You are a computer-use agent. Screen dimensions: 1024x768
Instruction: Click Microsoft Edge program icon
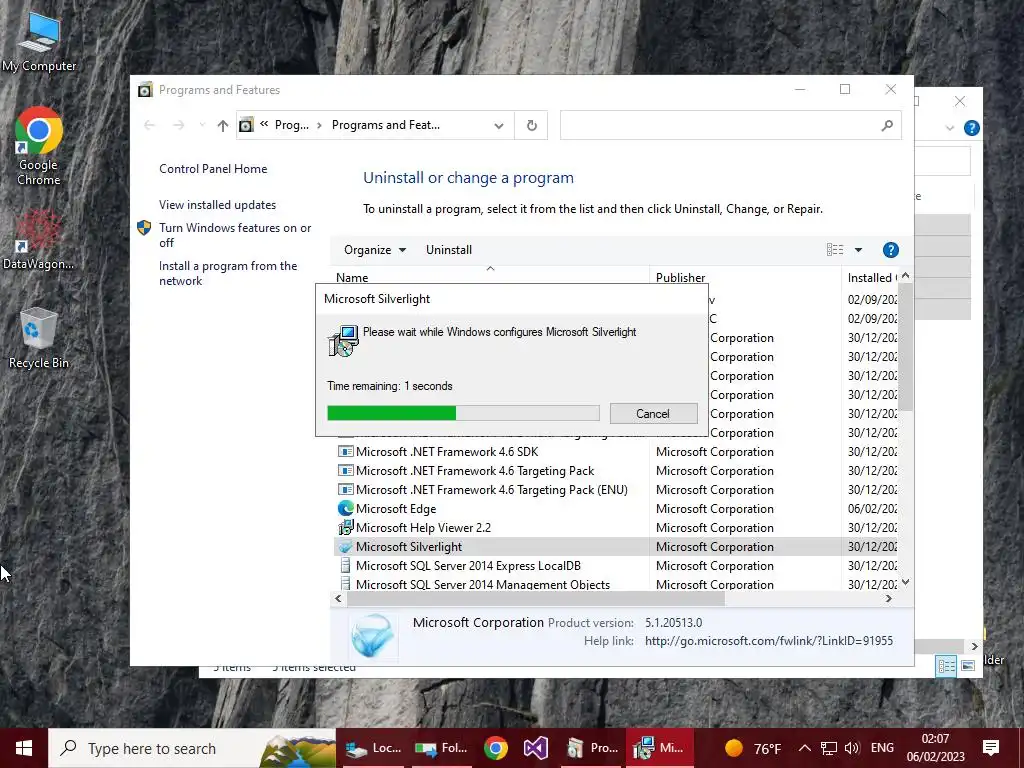point(345,509)
